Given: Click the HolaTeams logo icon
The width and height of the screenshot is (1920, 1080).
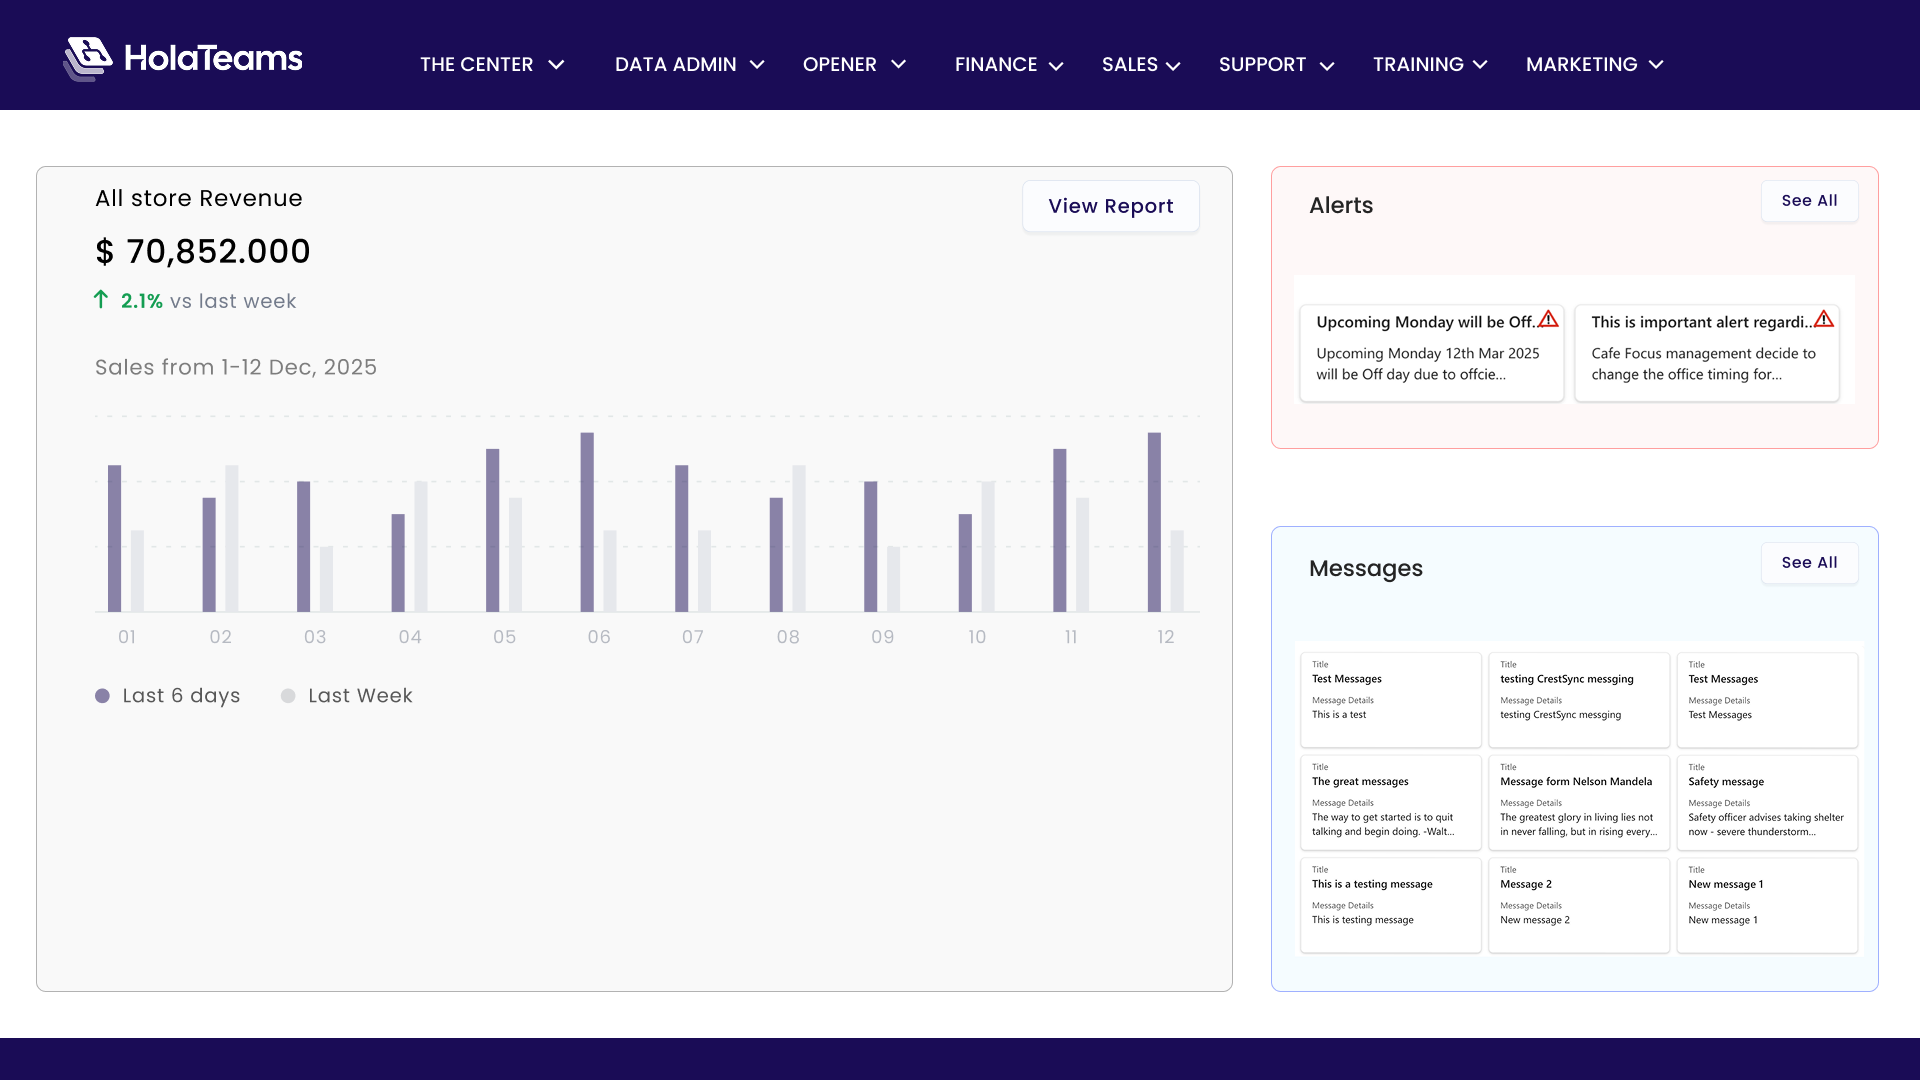Looking at the screenshot, I should 88,59.
